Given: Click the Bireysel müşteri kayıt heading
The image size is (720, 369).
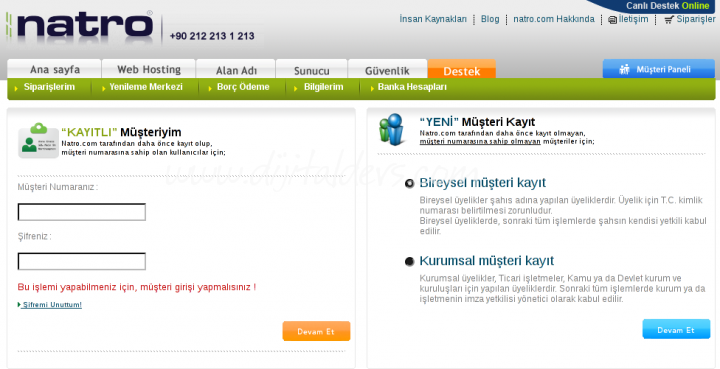Looking at the screenshot, I should pos(483,183).
